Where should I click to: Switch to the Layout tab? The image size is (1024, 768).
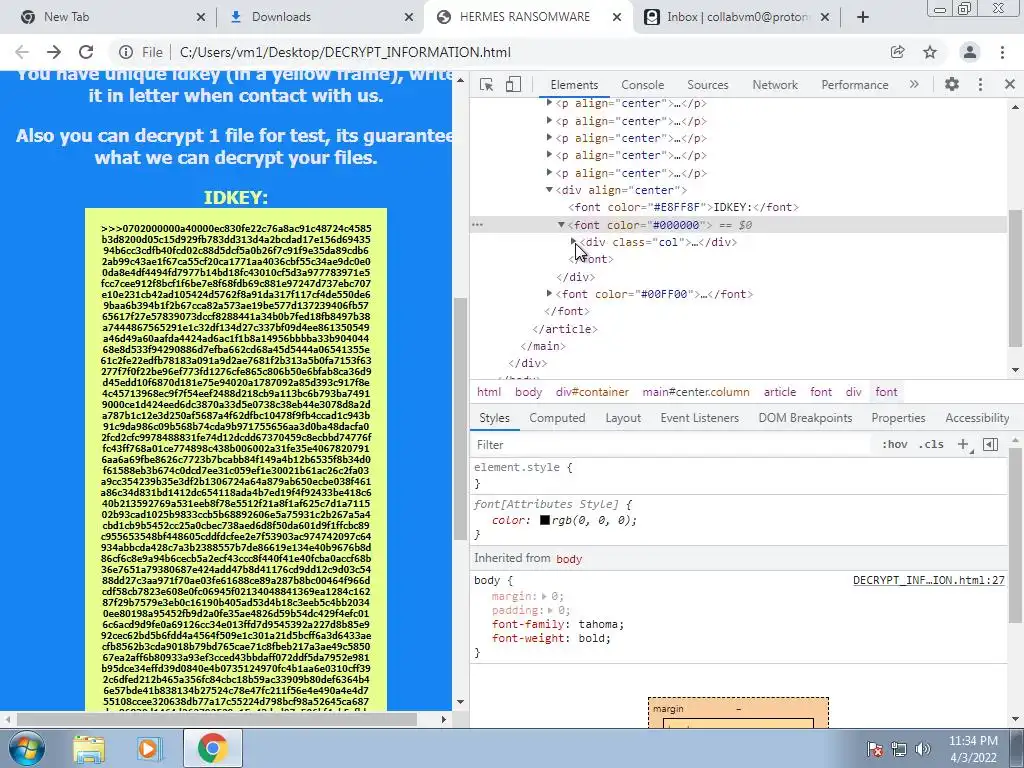tap(623, 418)
